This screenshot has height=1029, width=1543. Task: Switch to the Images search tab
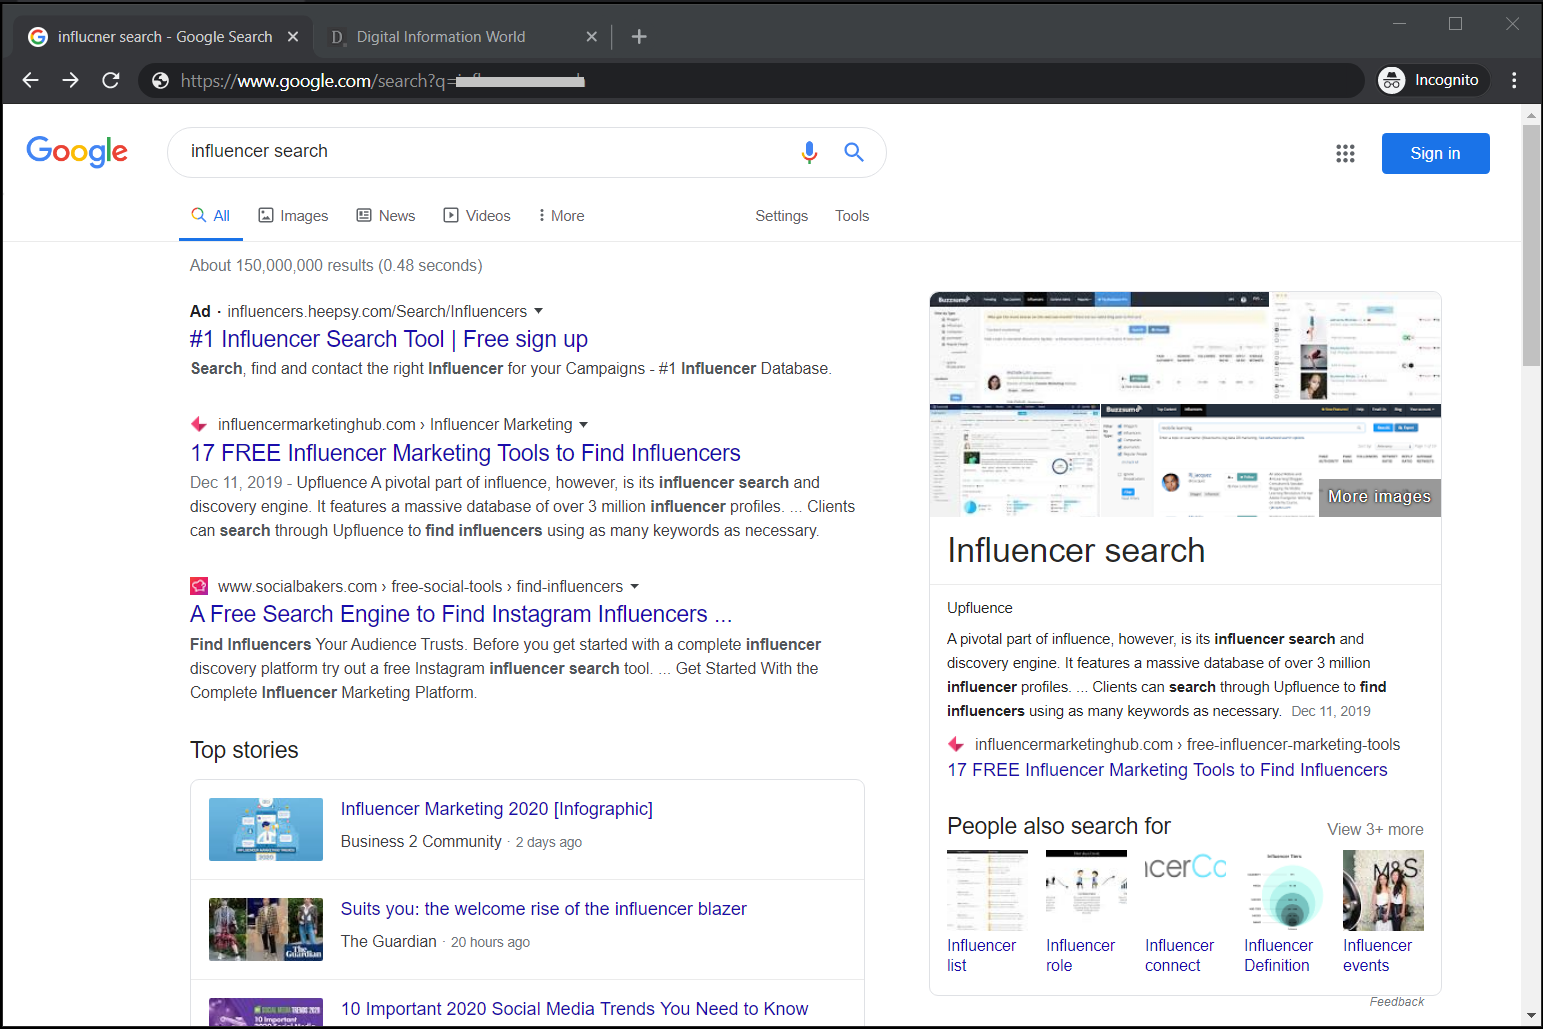[x=293, y=215]
